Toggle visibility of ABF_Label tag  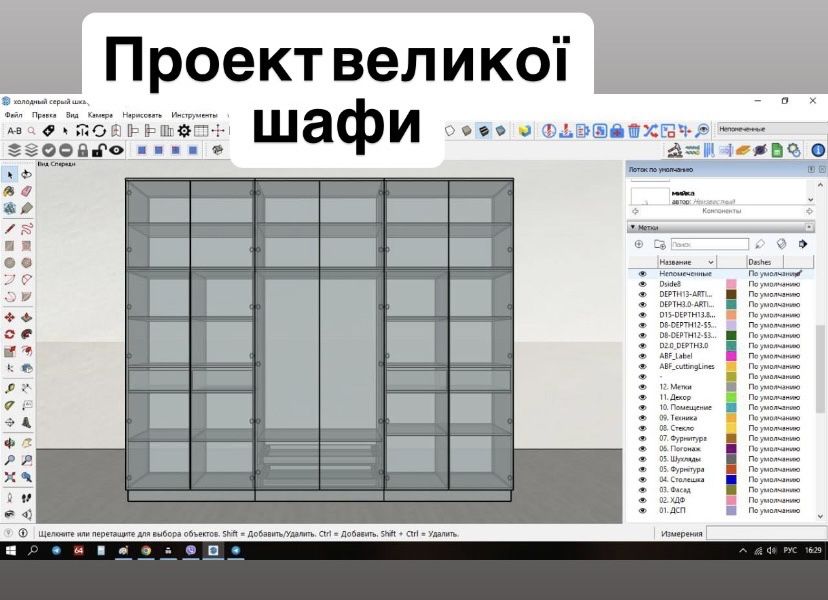coord(643,356)
